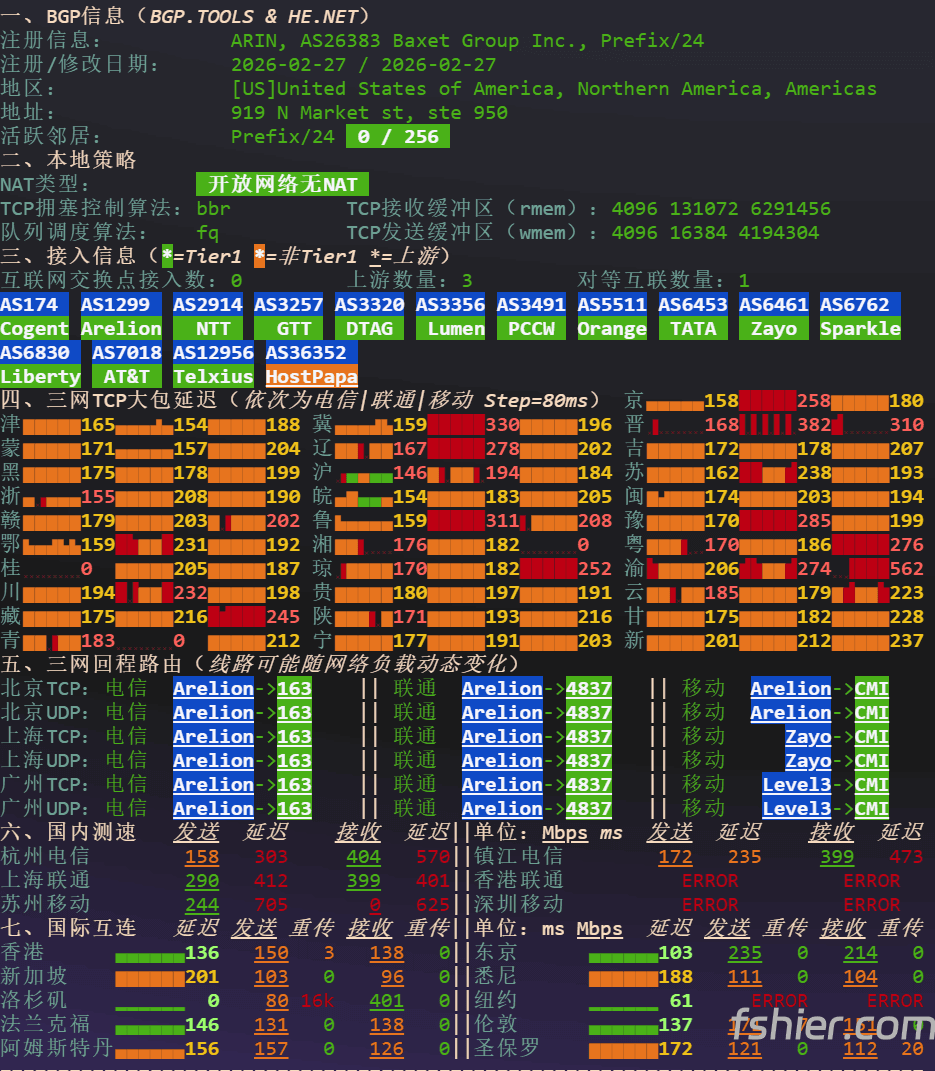Screen dimensions: 935x1071
Task: Click the AS7018 AT&T badge
Action: [x=127, y=364]
